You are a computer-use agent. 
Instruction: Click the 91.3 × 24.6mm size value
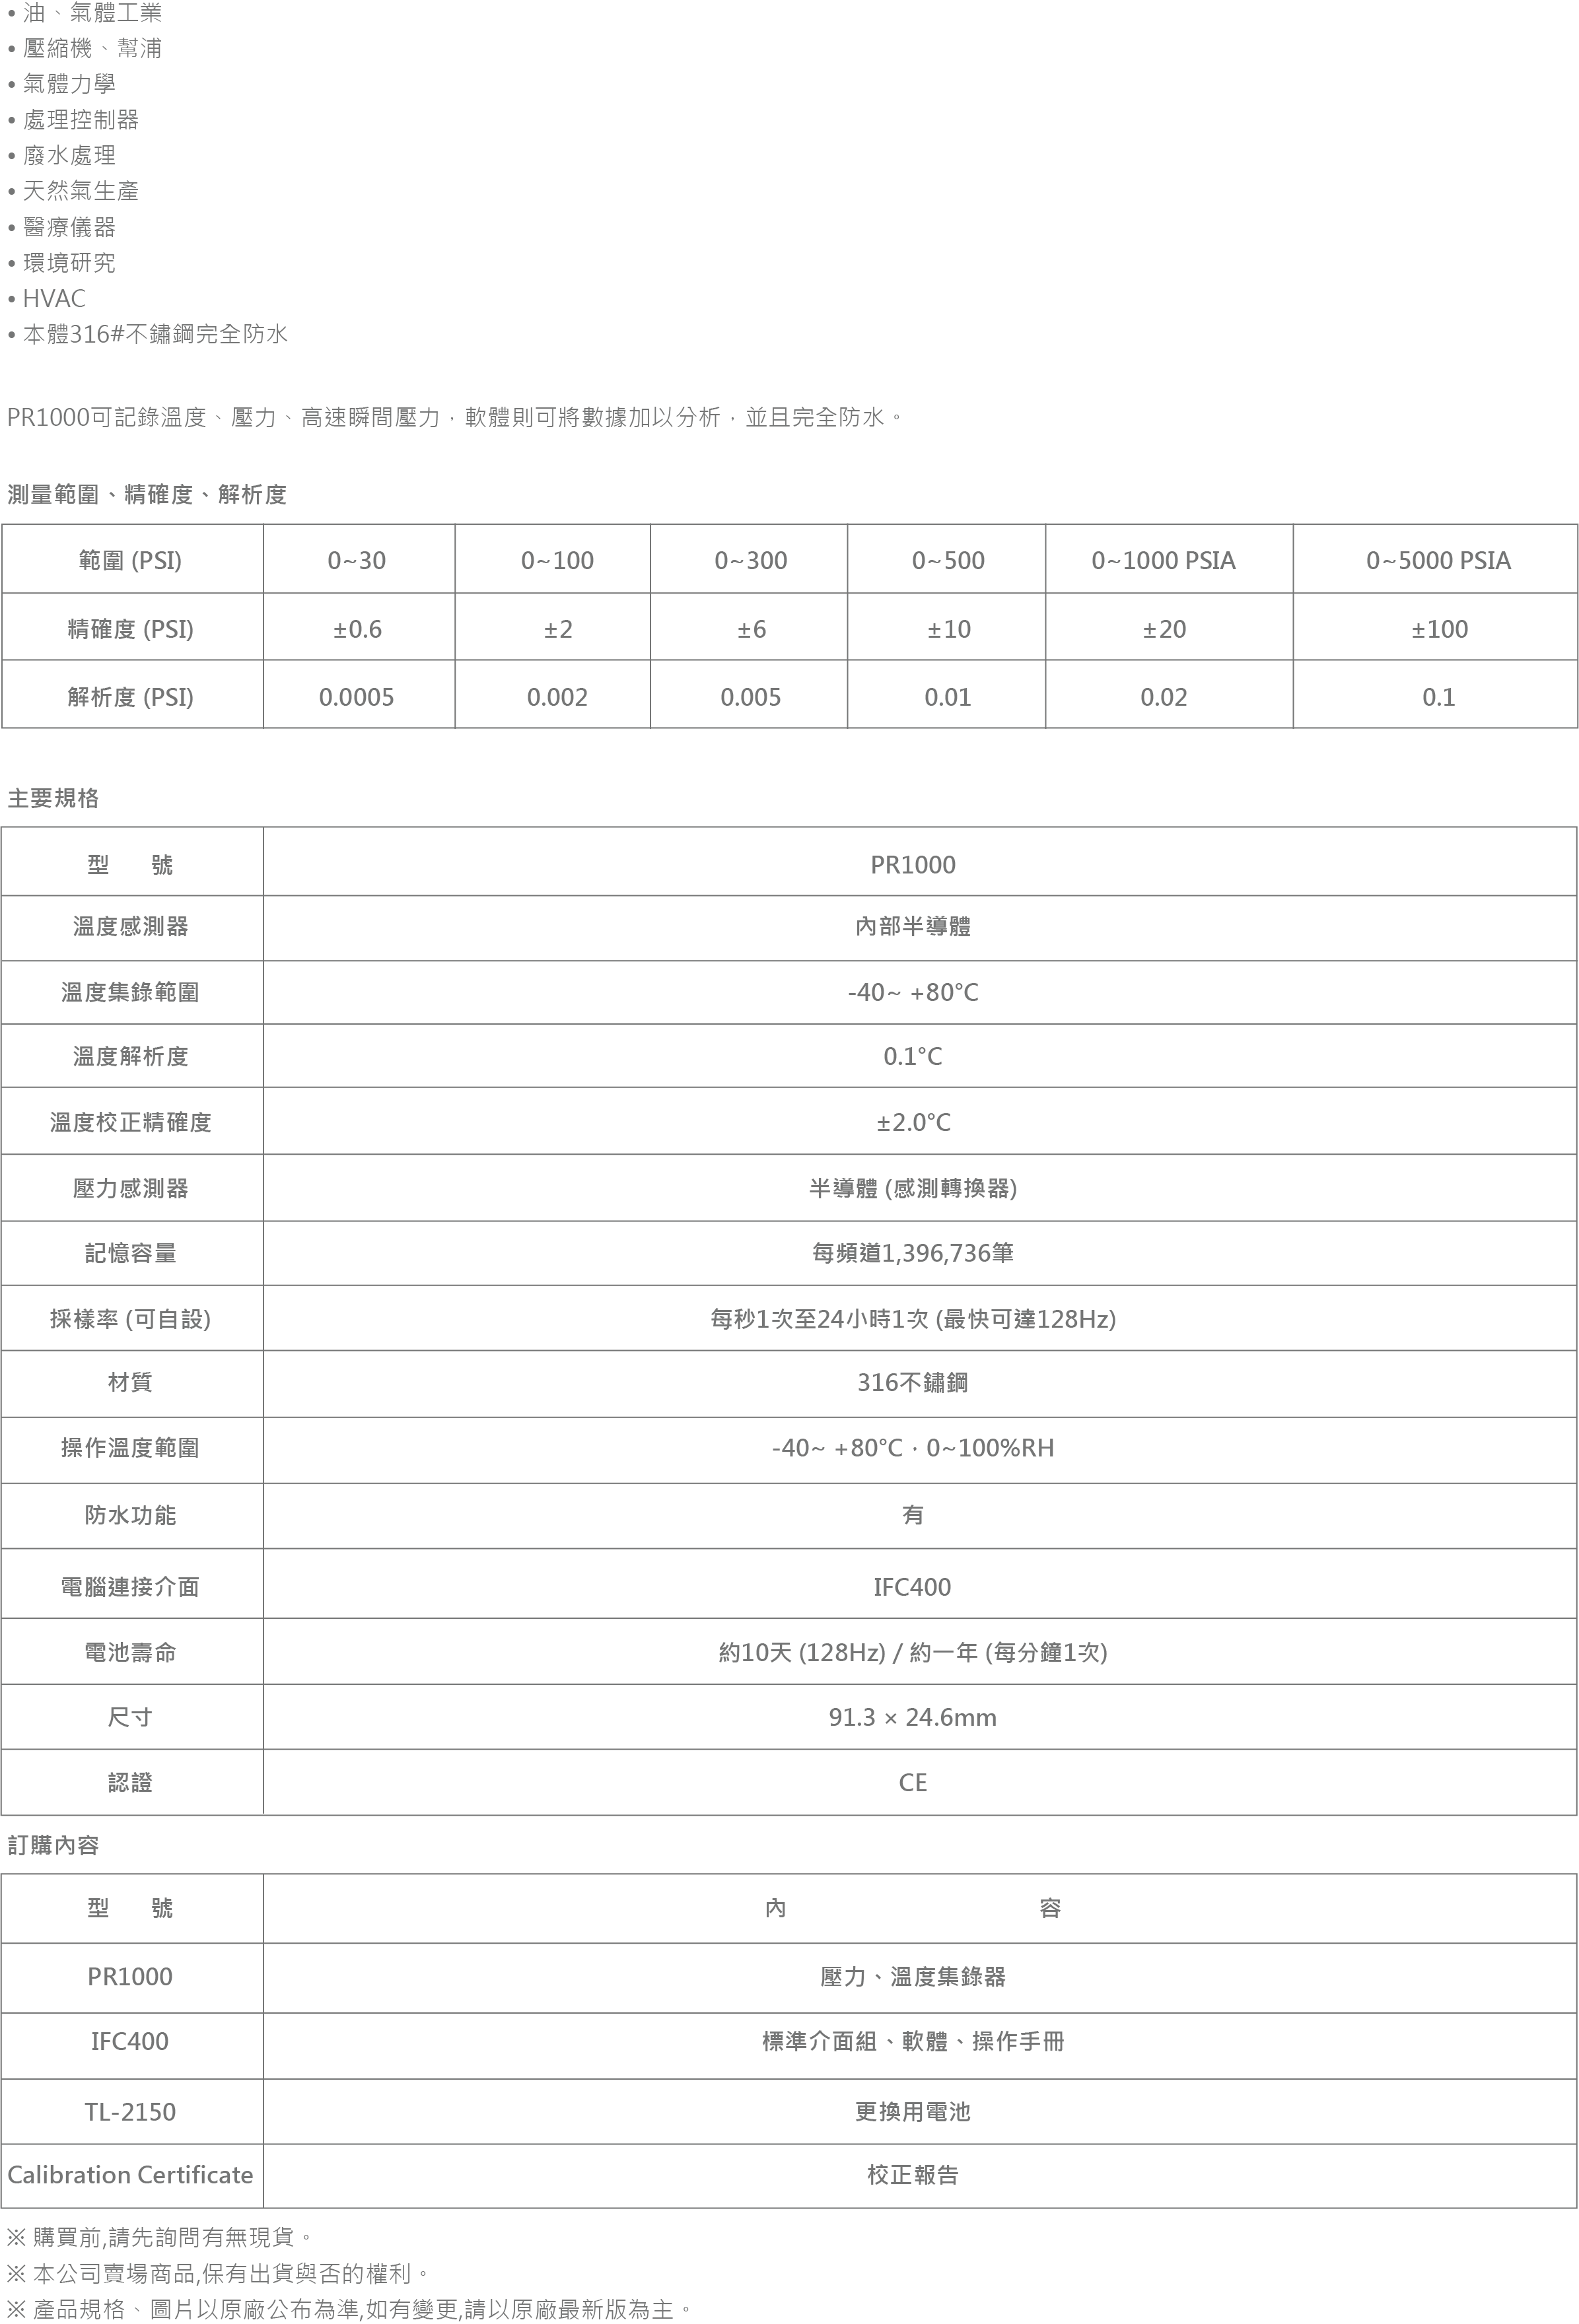pyautogui.click(x=913, y=1718)
